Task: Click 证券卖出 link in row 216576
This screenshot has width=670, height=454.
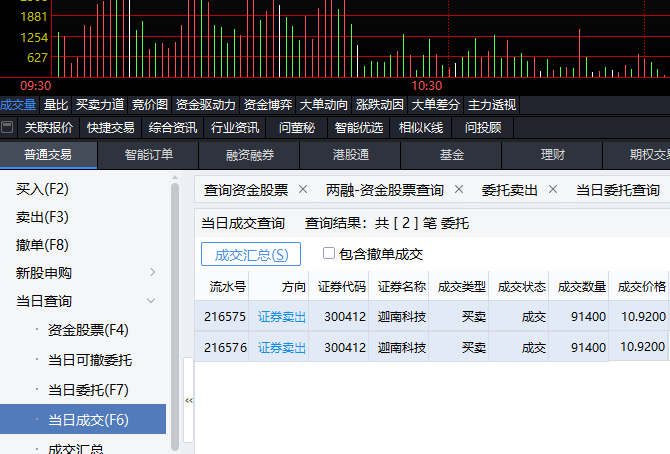Action: (282, 348)
